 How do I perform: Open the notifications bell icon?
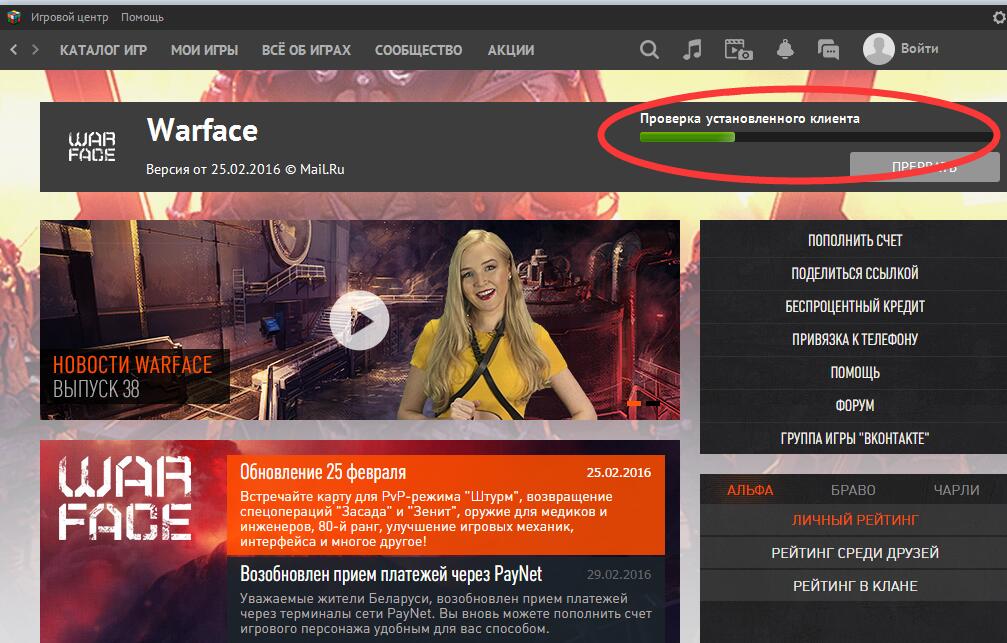click(785, 49)
